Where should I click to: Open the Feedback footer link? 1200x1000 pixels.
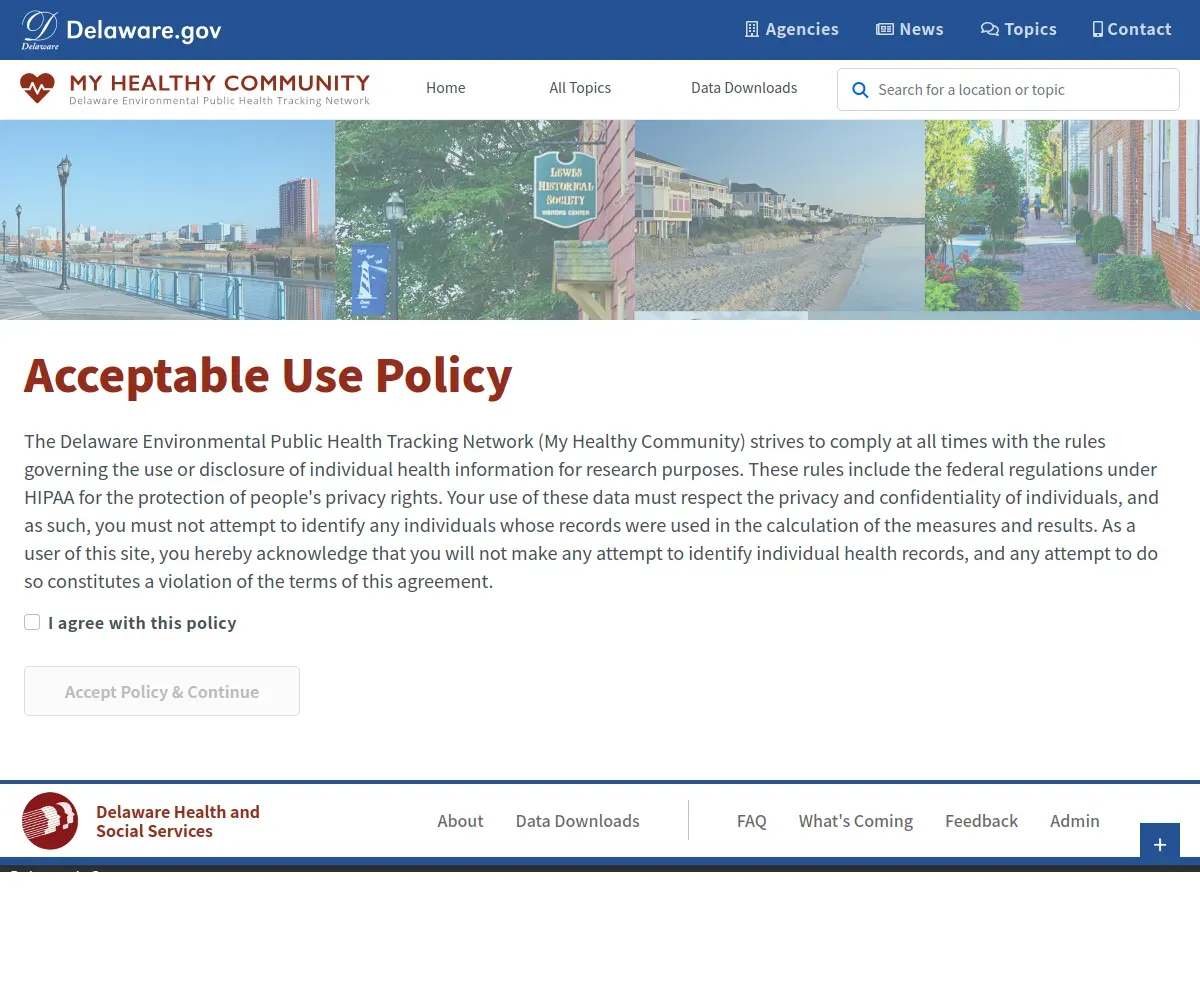tap(981, 821)
